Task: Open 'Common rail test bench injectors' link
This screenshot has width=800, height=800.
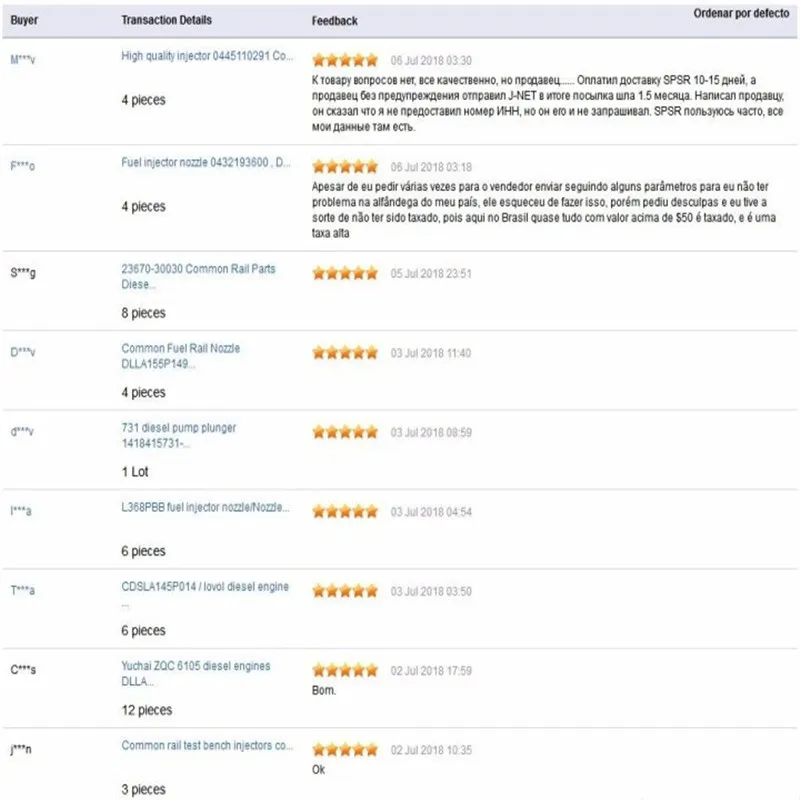Action: coord(208,745)
